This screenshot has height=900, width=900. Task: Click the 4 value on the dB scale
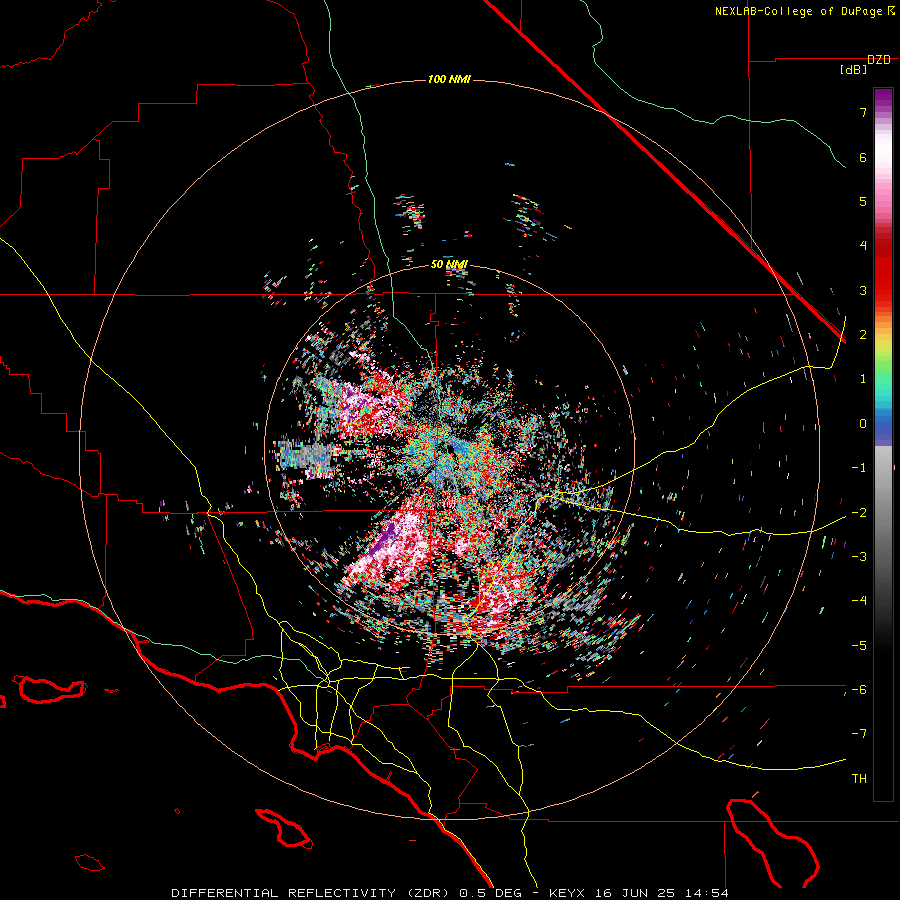[x=863, y=246]
